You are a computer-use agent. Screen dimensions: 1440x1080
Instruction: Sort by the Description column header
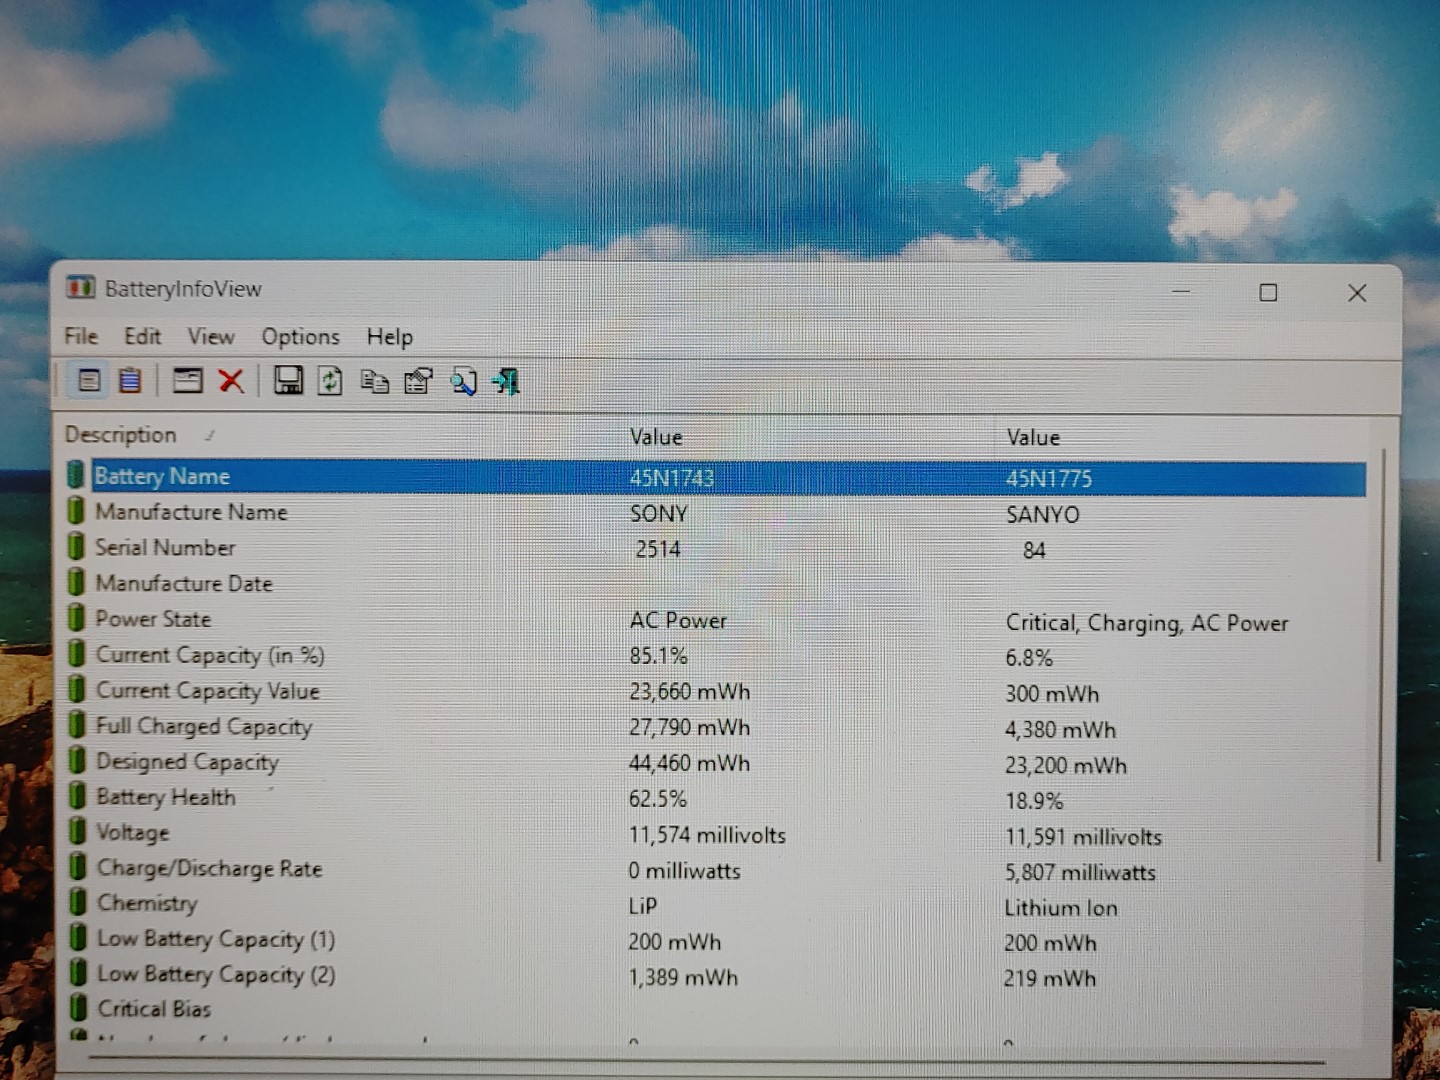coord(122,435)
